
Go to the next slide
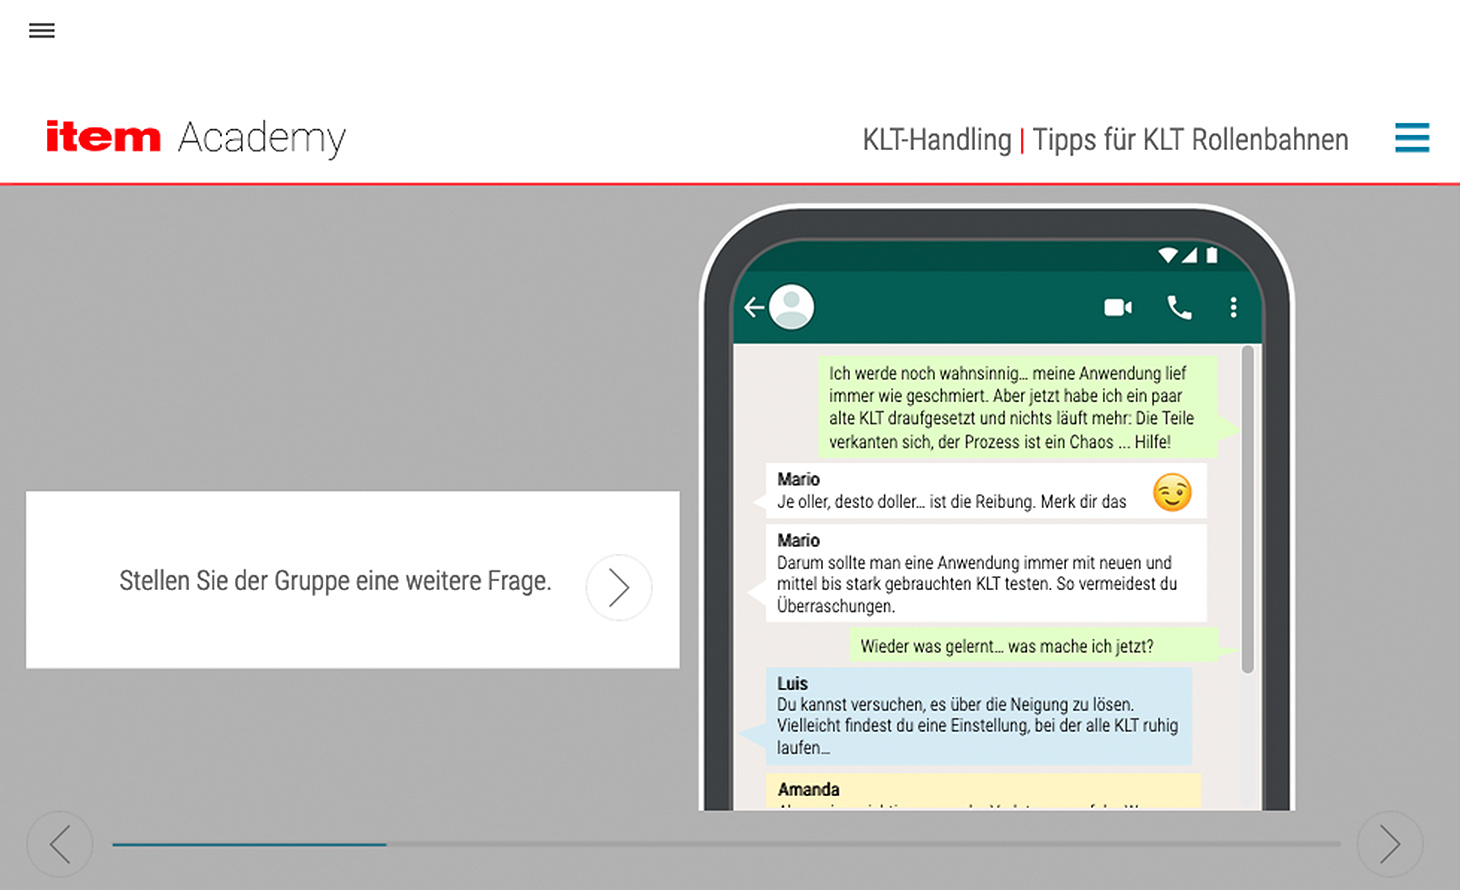coord(1390,844)
